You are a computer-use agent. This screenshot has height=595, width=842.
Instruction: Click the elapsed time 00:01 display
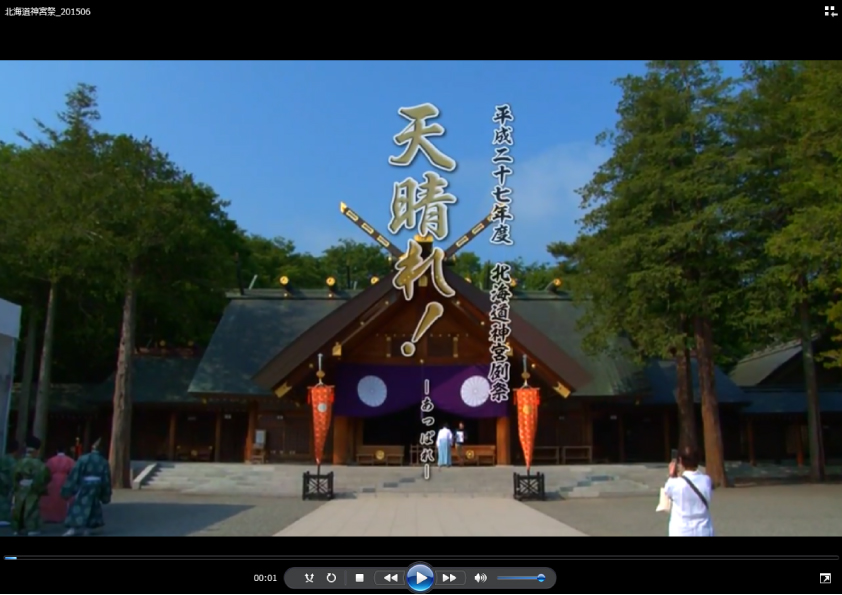click(x=265, y=578)
